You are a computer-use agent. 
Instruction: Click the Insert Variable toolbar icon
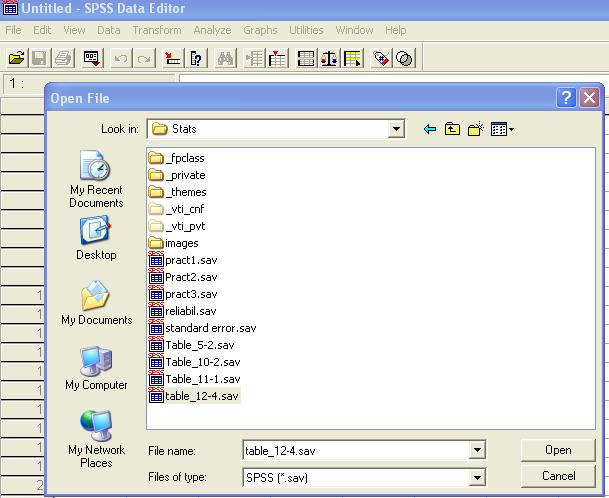(277, 59)
